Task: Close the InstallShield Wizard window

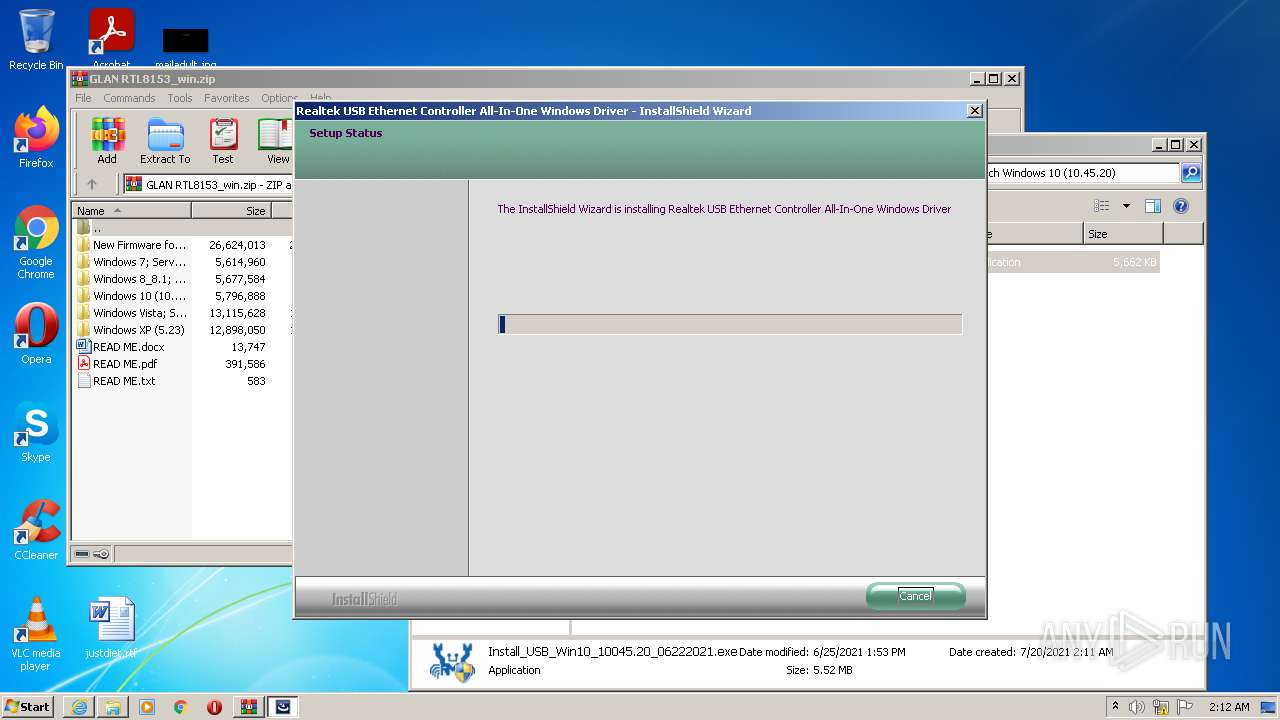Action: [x=975, y=111]
